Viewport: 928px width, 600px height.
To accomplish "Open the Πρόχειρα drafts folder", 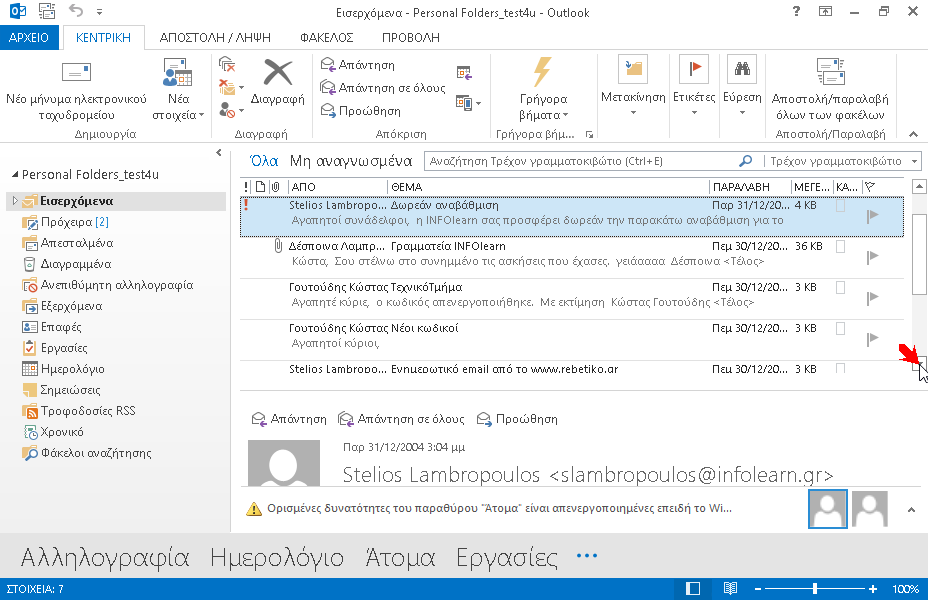I will [x=66, y=222].
